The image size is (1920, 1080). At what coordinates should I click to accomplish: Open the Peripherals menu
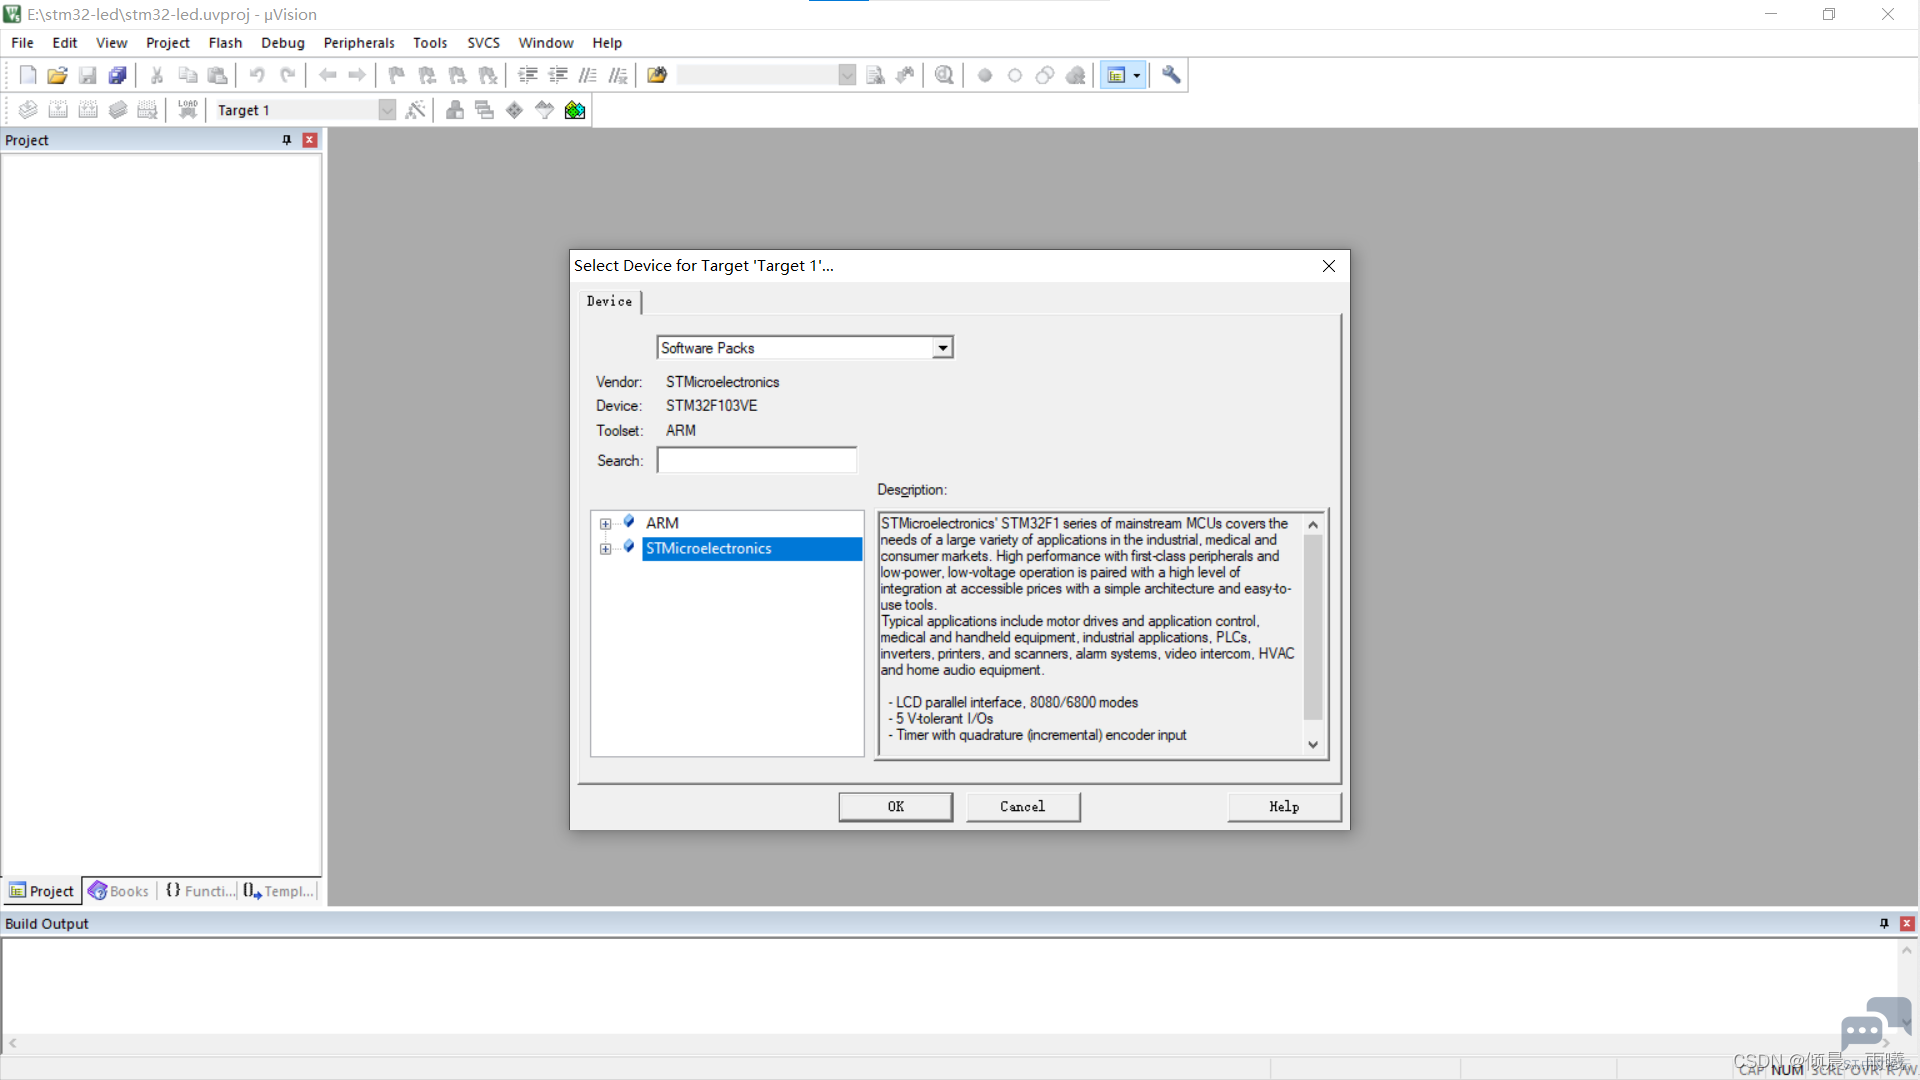(x=358, y=43)
